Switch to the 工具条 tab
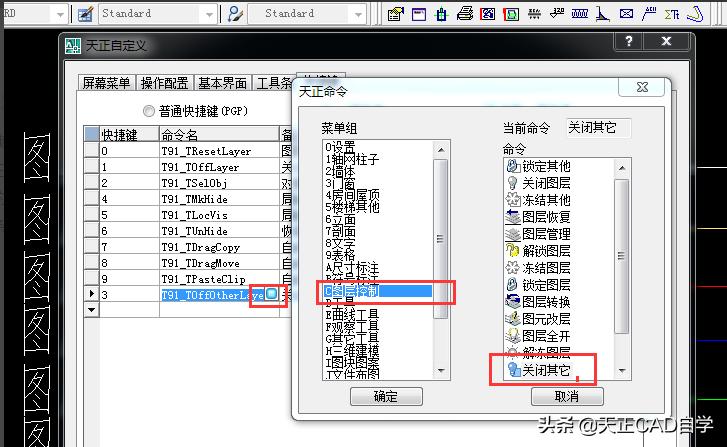Viewport: 727px width, 447px height. [273, 83]
